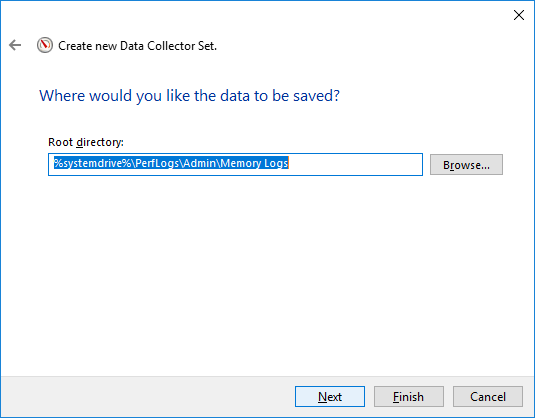Viewport: 535px width, 418px height.
Task: Focus the Root directory text field
Action: [235, 164]
